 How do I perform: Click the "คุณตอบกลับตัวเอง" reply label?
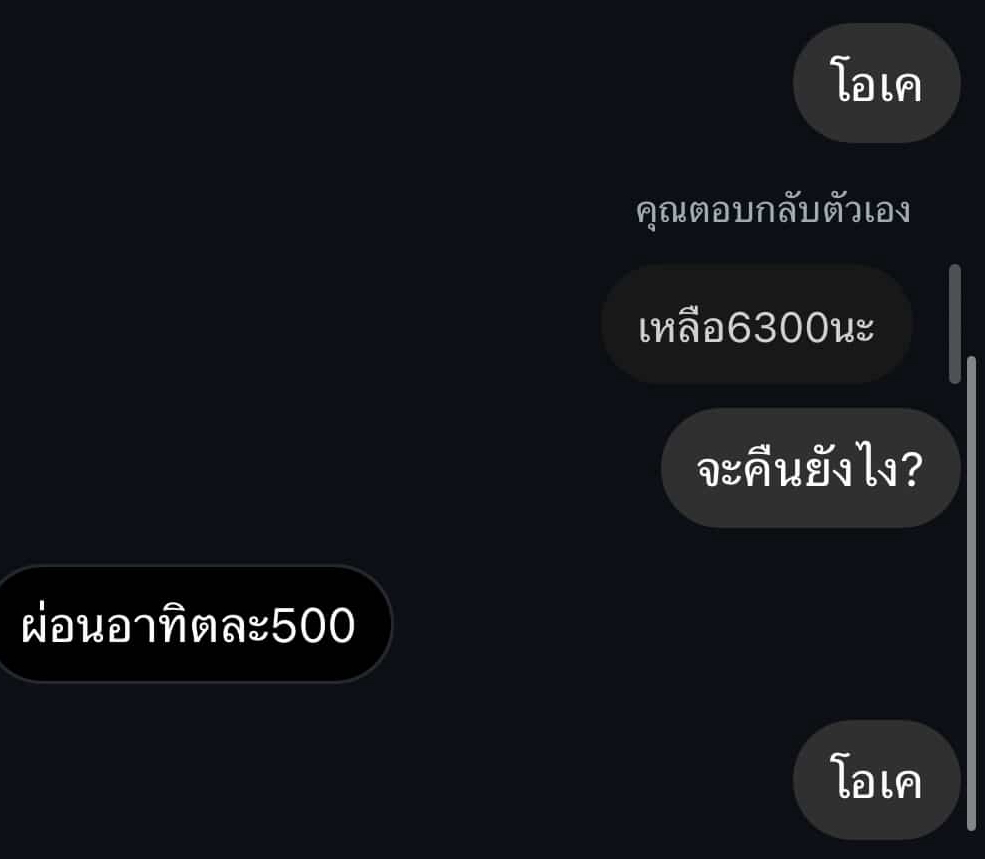click(x=773, y=210)
